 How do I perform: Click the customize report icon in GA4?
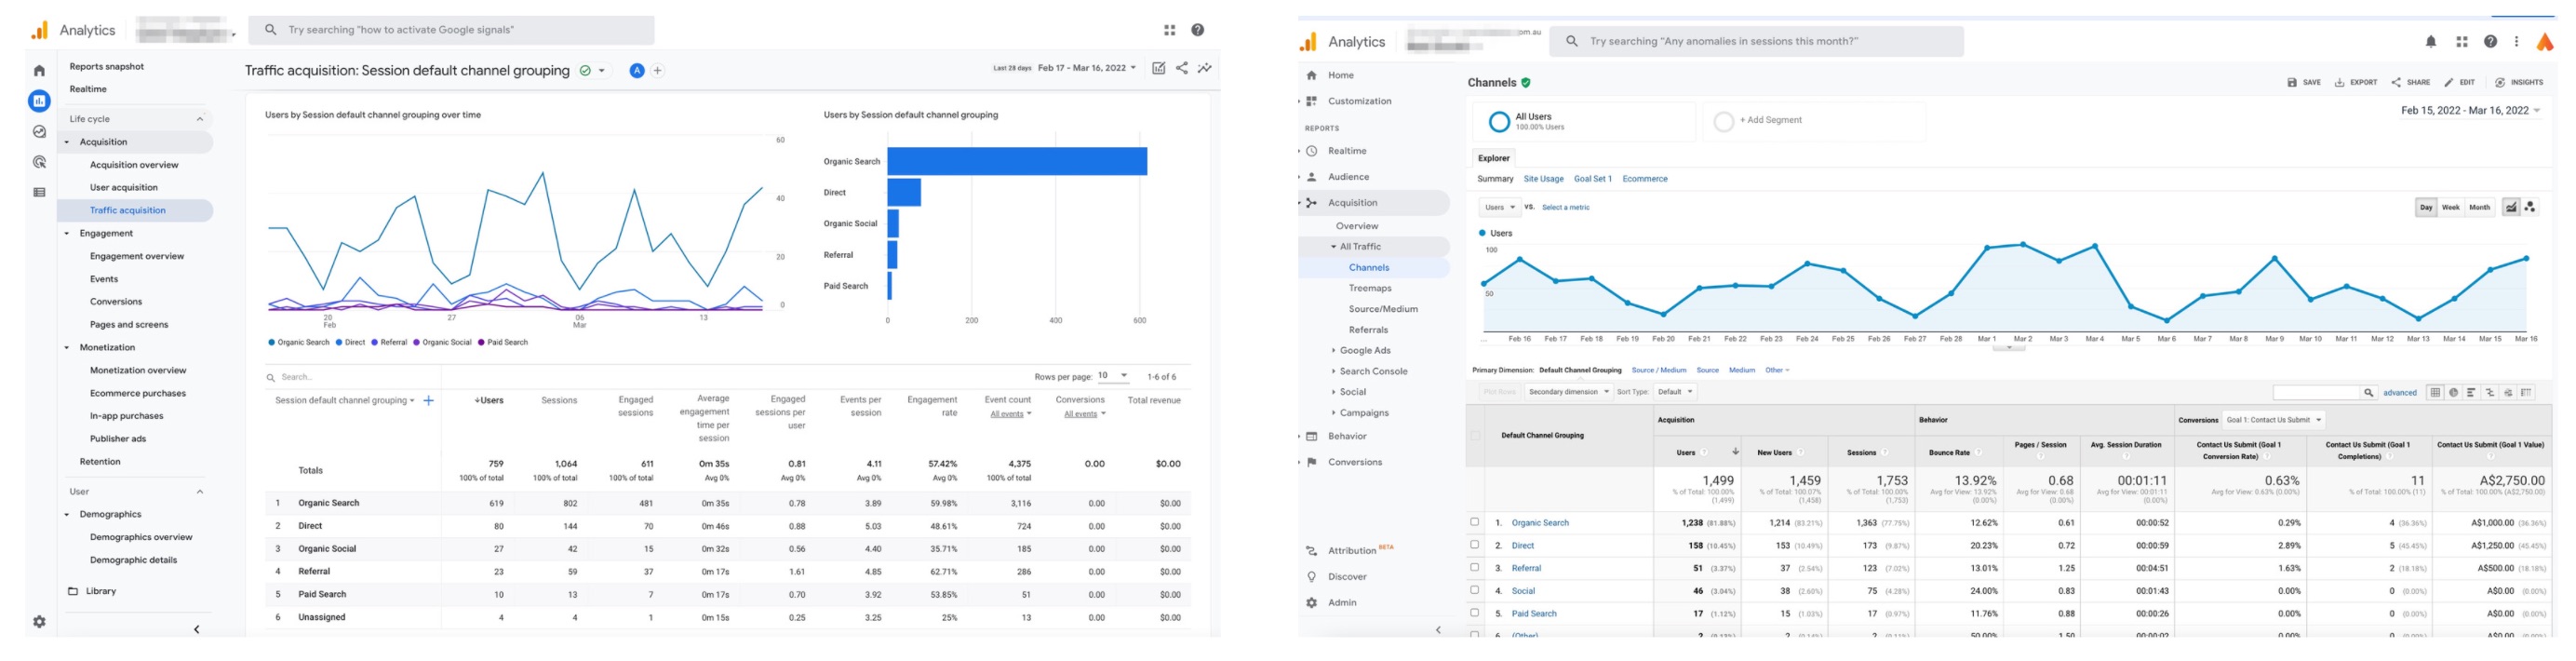(1158, 68)
